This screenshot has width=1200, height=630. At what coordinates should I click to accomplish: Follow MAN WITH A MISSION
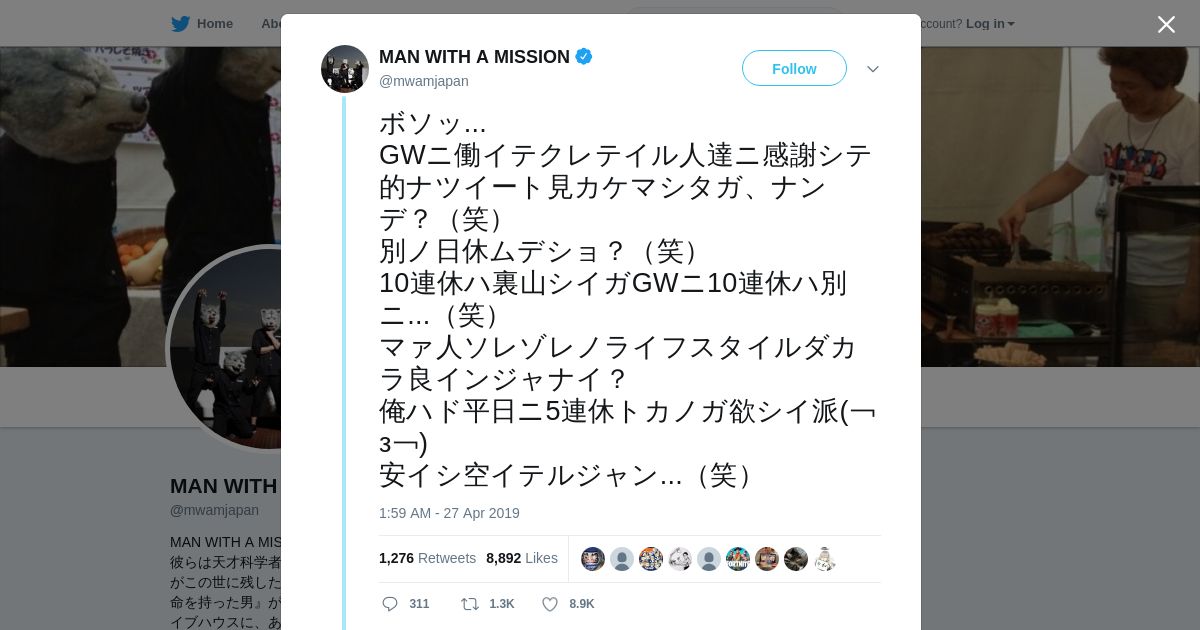(x=794, y=68)
